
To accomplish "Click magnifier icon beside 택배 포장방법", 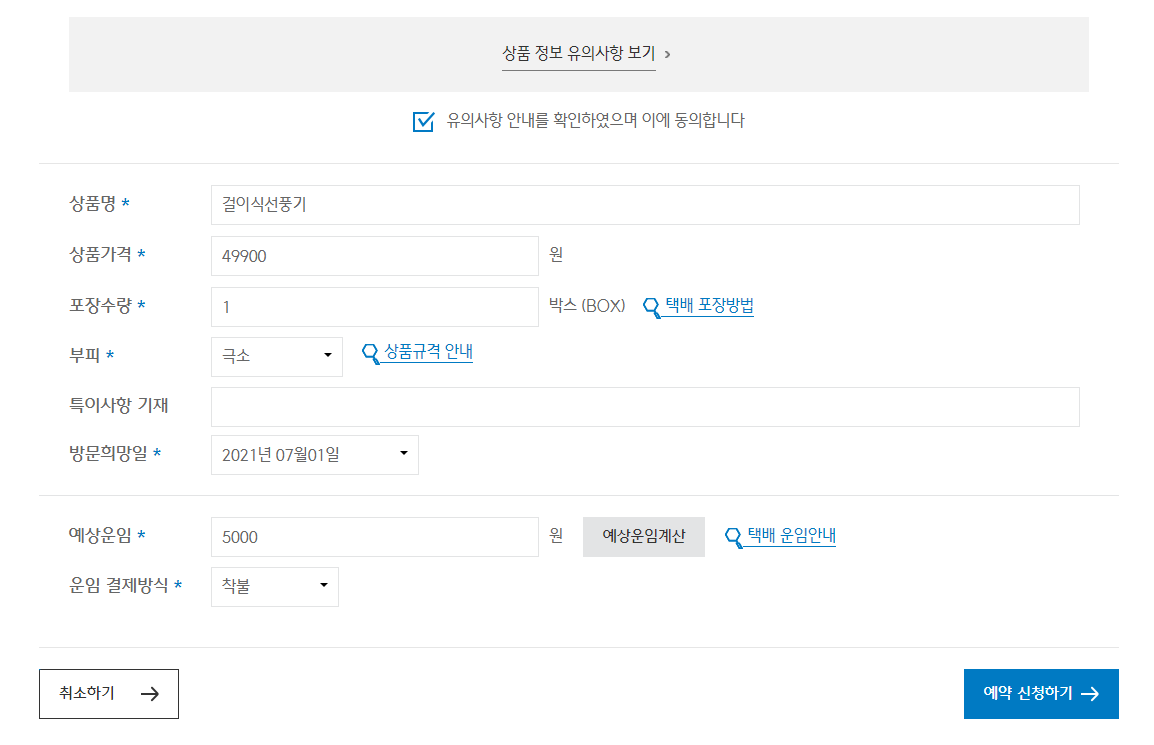I will [x=652, y=307].
